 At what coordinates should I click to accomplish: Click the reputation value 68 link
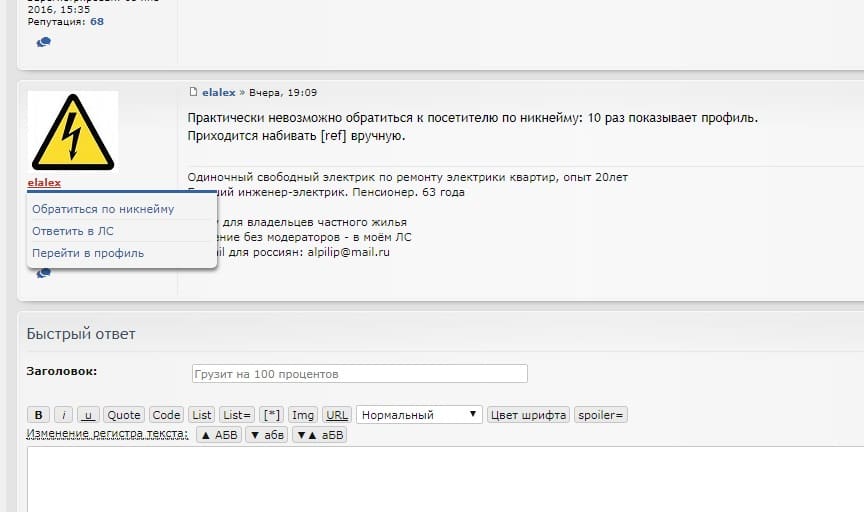(97, 21)
